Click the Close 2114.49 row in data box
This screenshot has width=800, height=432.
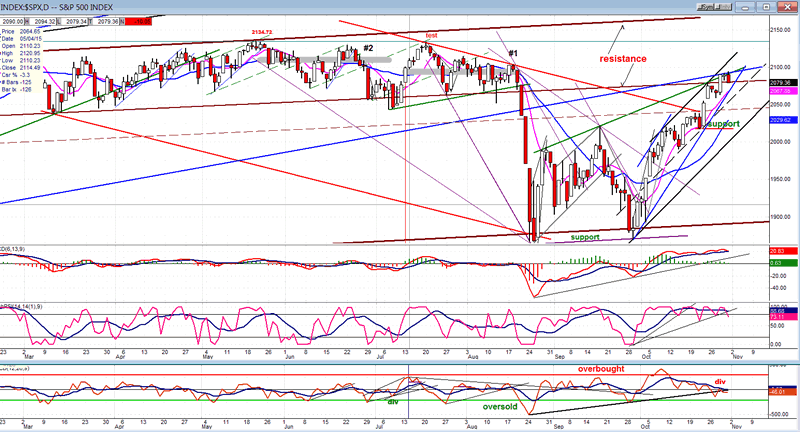[21, 68]
